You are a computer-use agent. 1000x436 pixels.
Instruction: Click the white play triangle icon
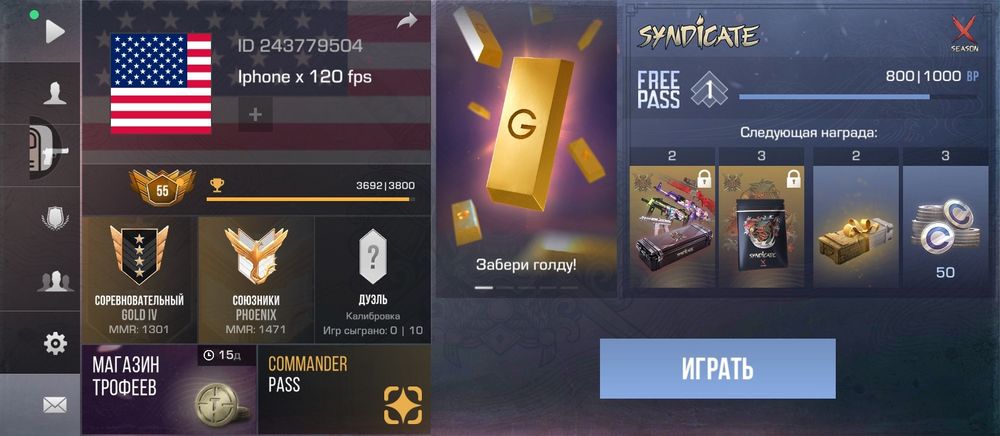55,31
